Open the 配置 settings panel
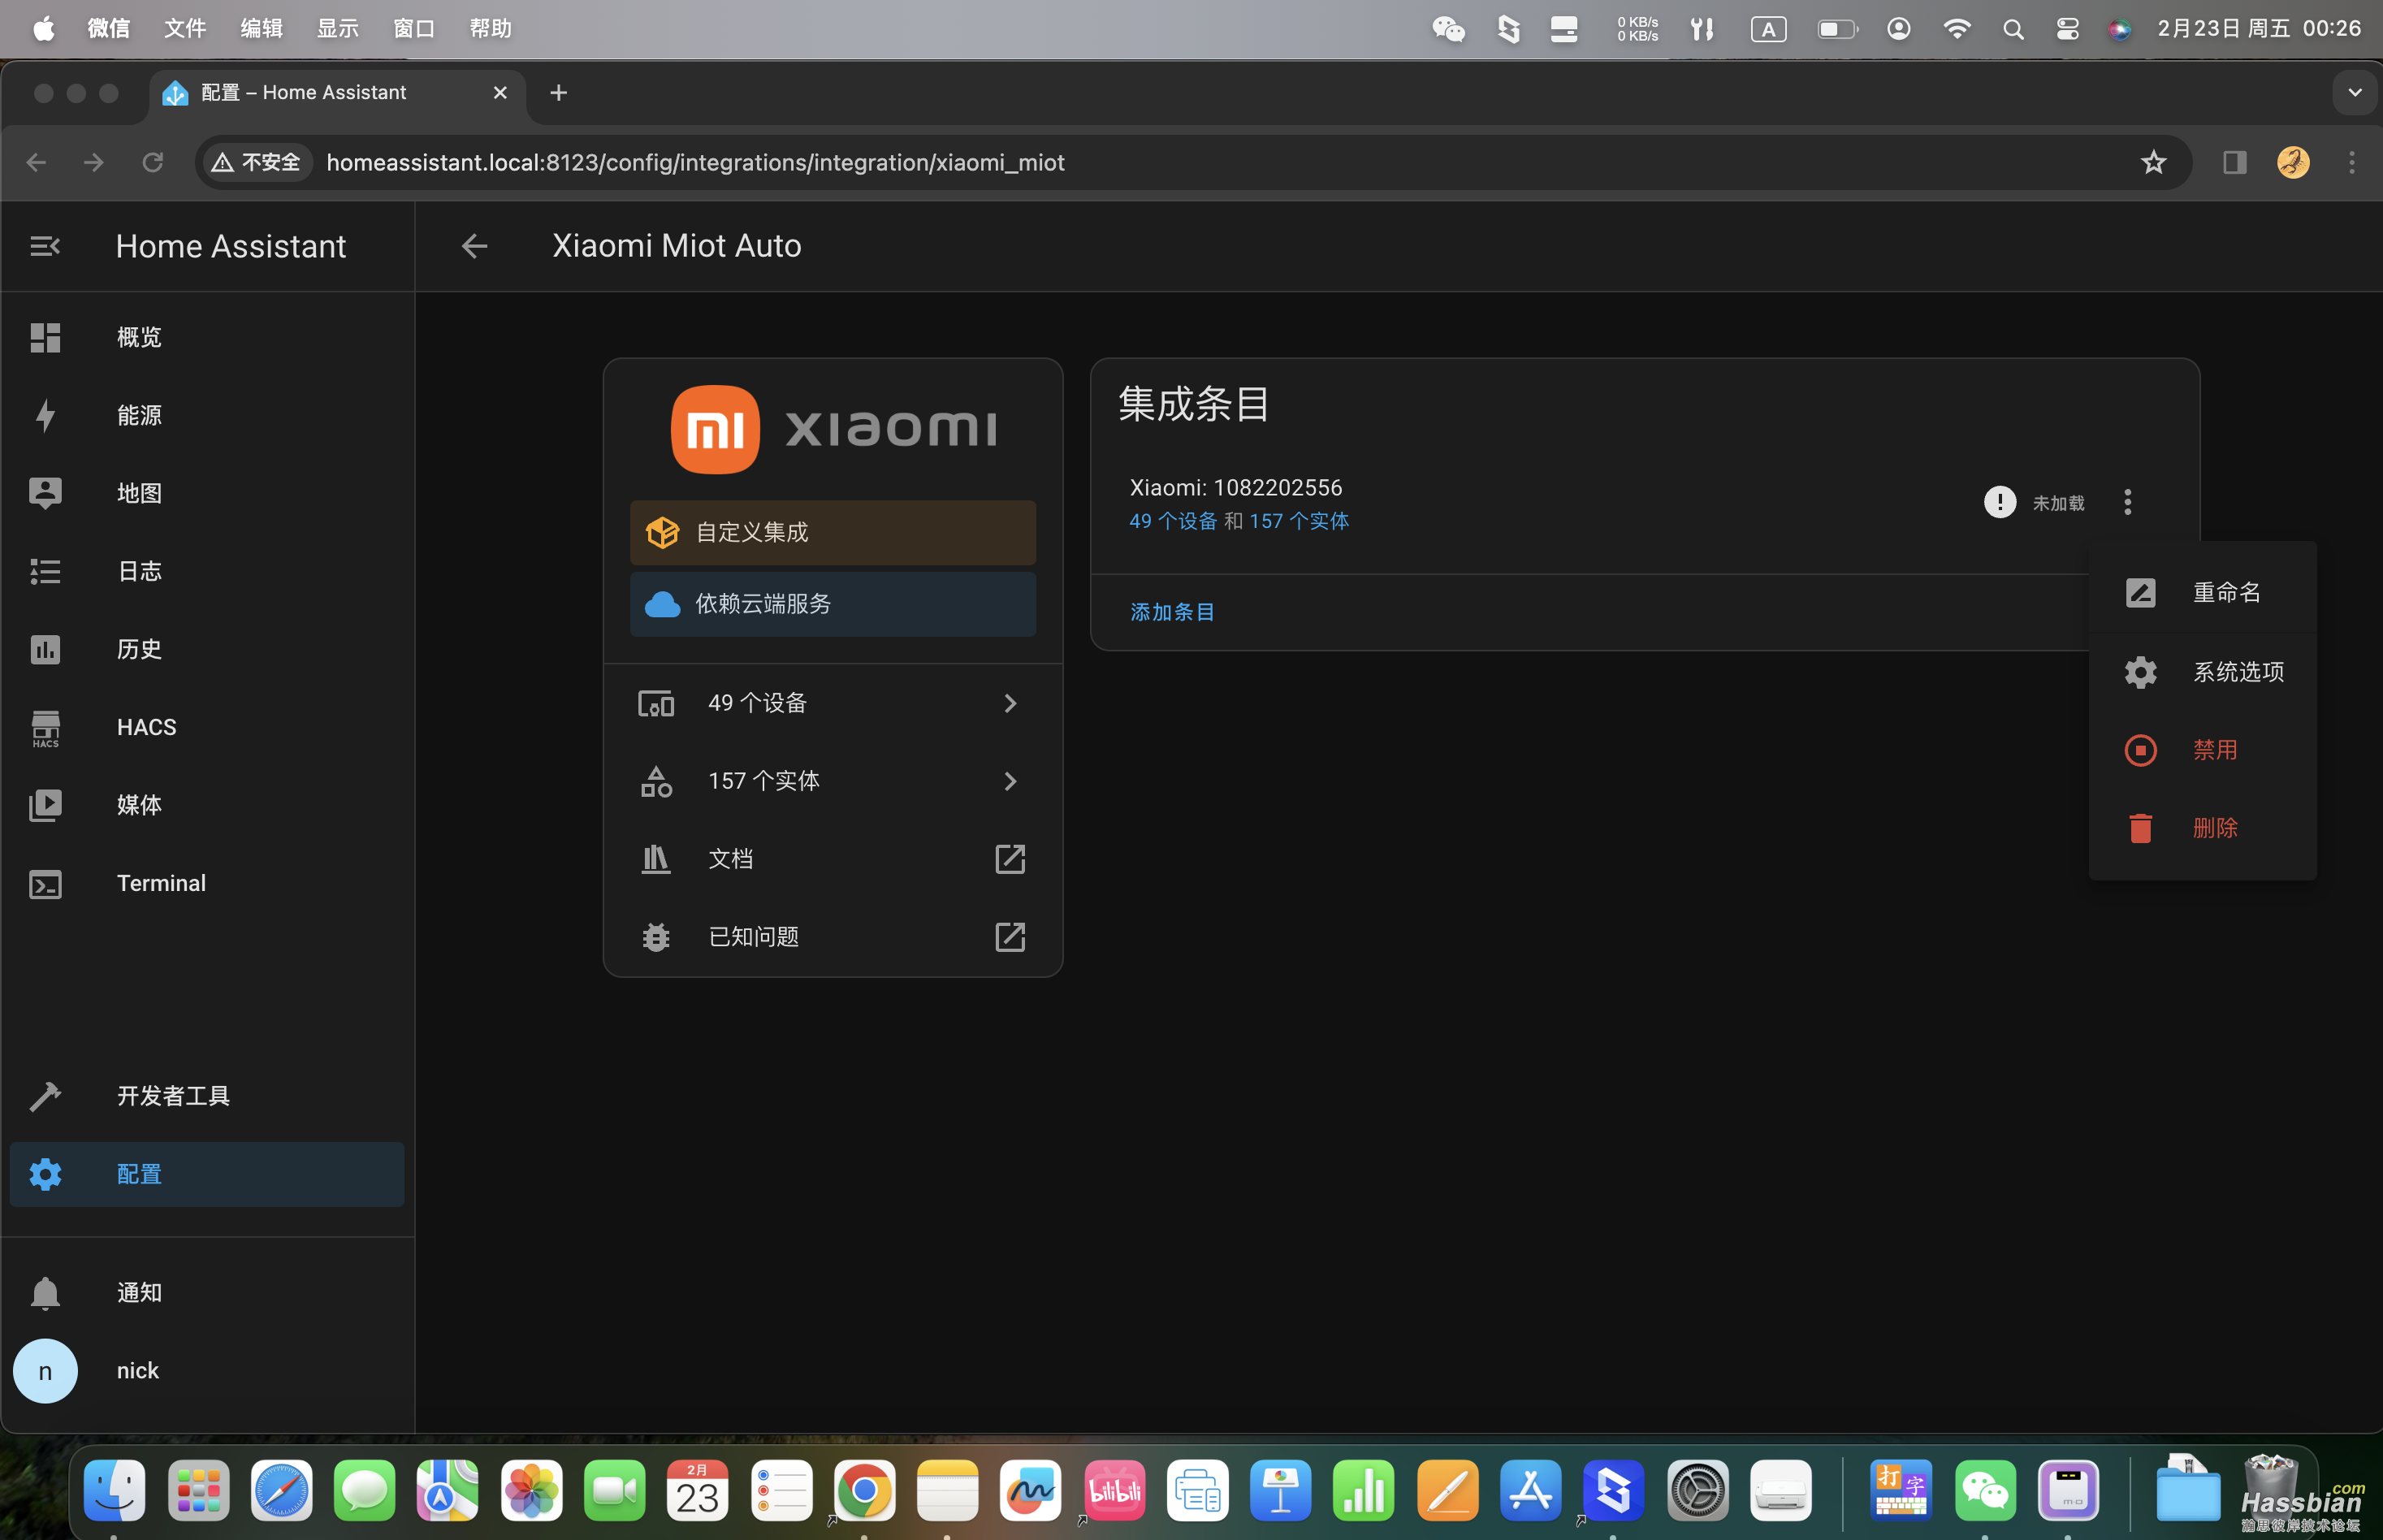This screenshot has width=2383, height=1540. tap(207, 1174)
